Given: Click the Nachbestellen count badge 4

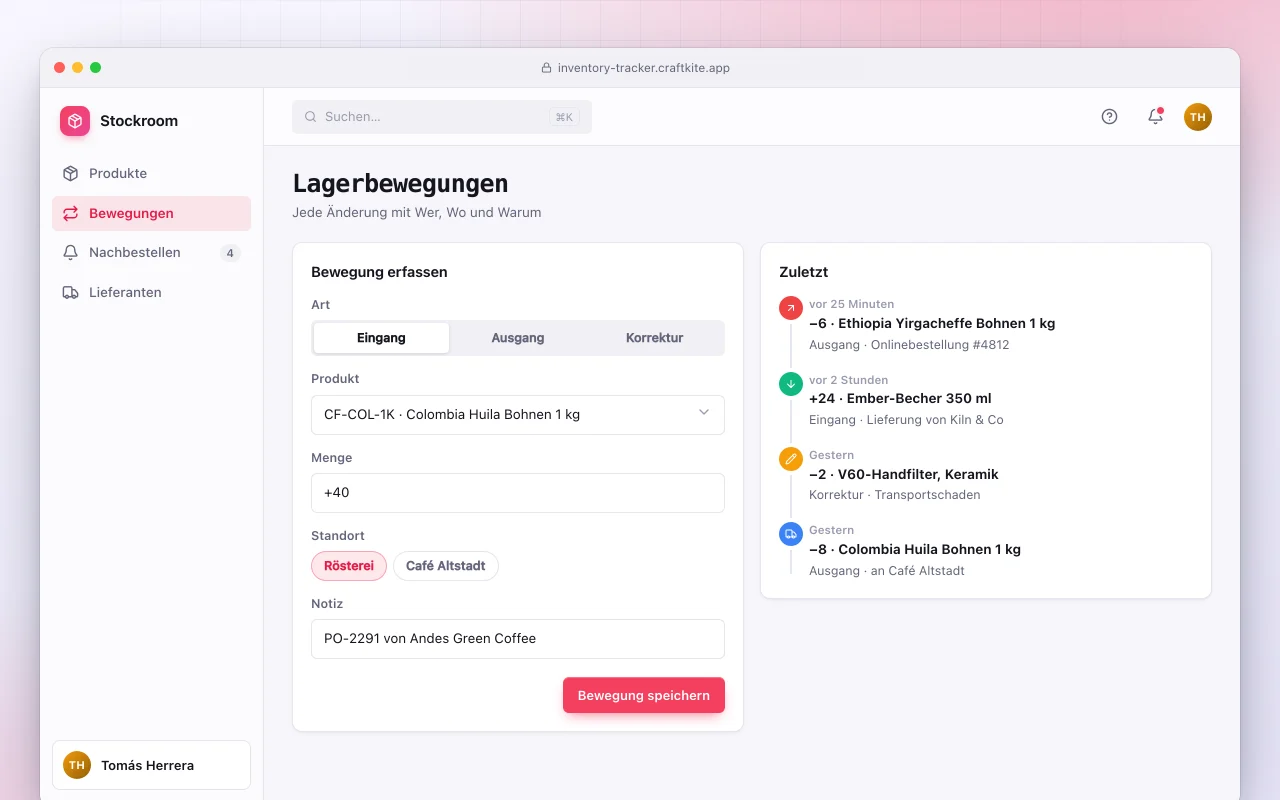Looking at the screenshot, I should tap(230, 253).
